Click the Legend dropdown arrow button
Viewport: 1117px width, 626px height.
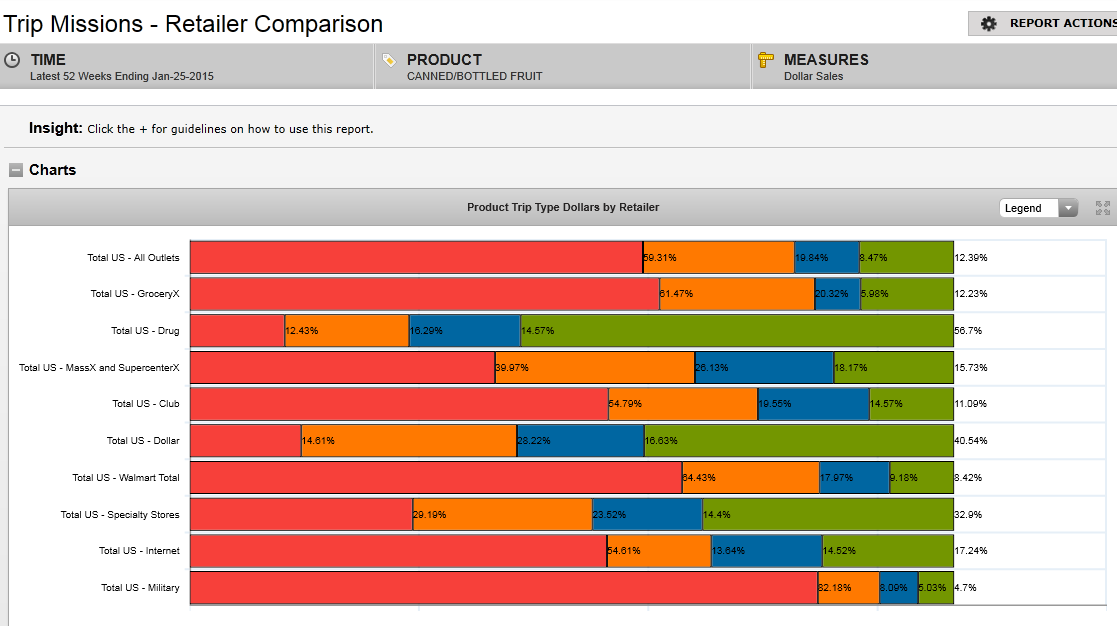pyautogui.click(x=1068, y=208)
